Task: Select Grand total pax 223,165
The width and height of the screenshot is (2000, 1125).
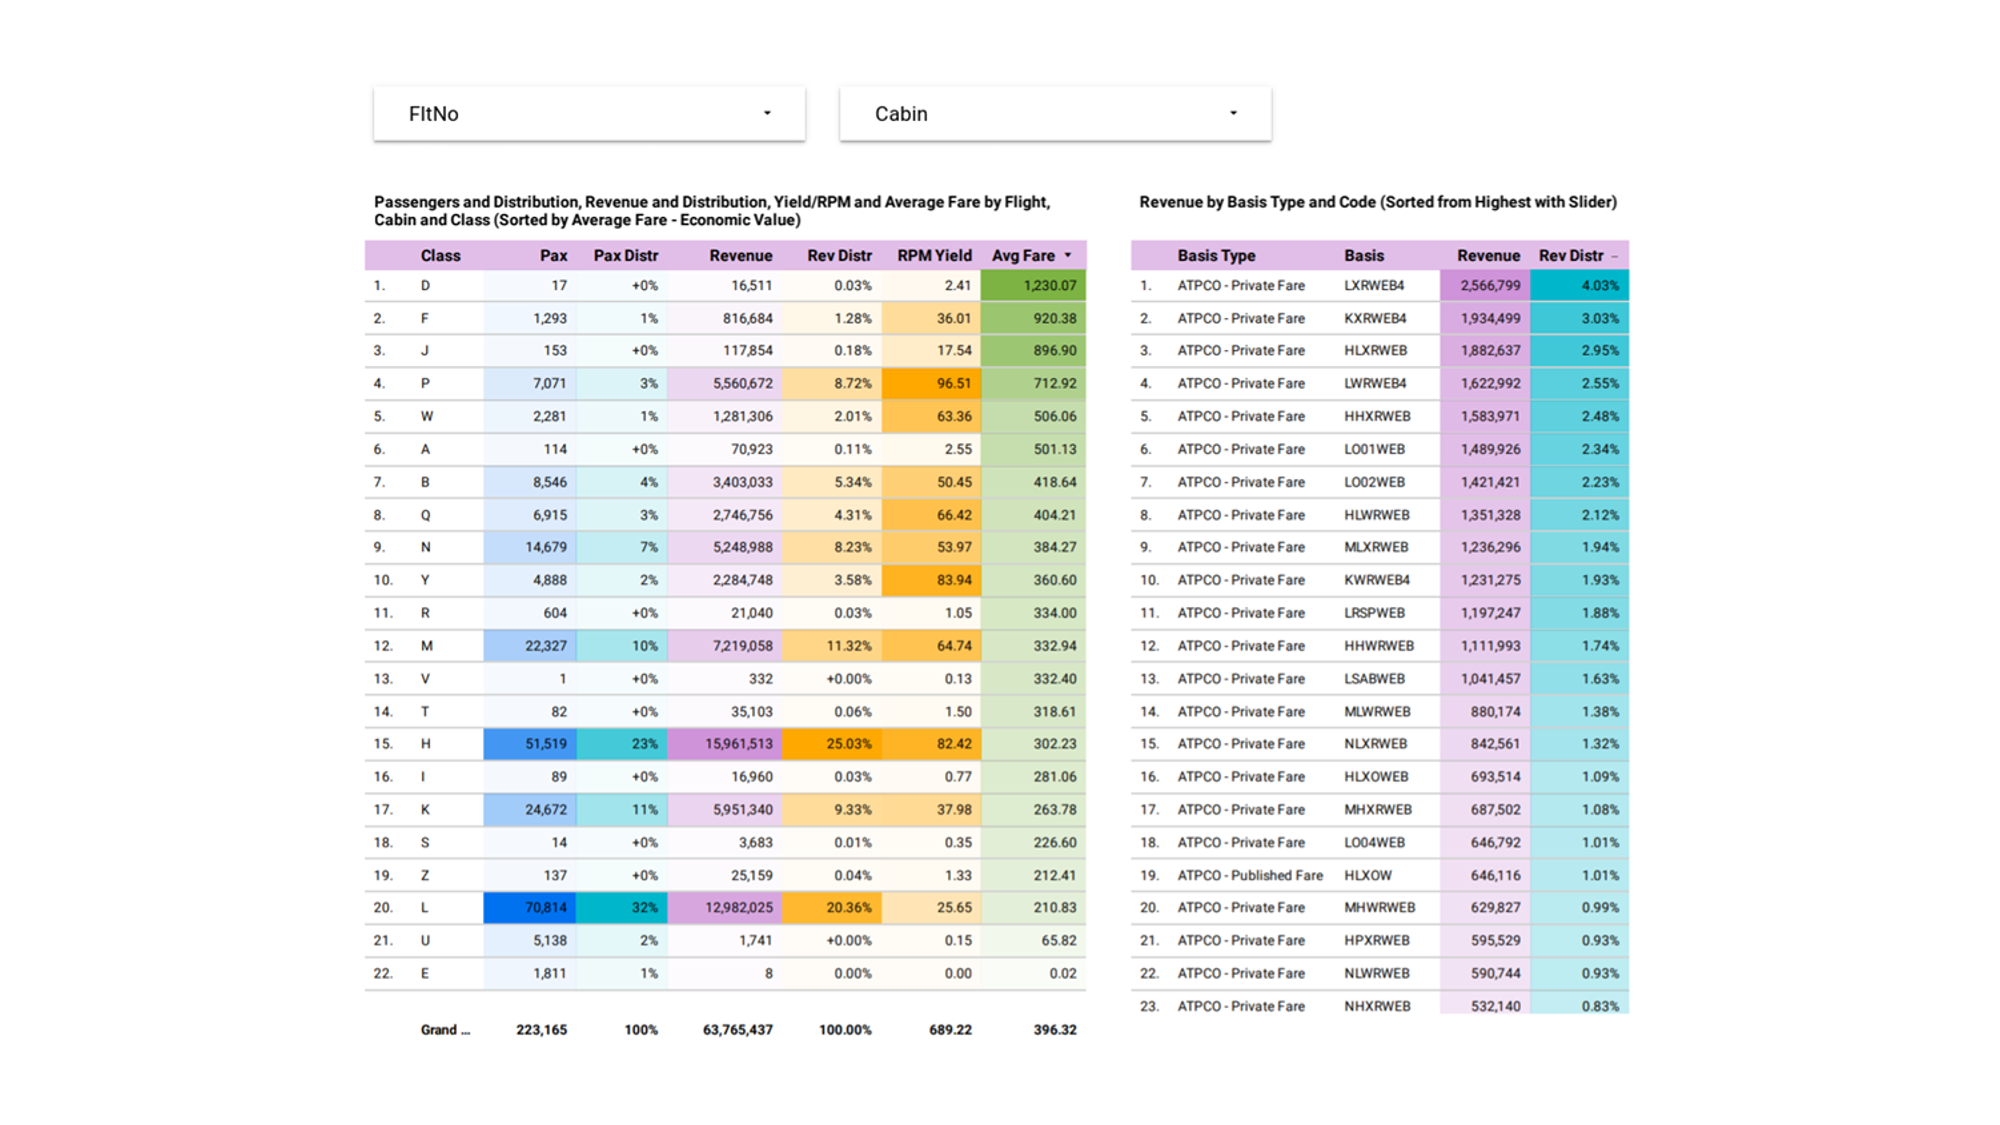Action: coord(541,1030)
